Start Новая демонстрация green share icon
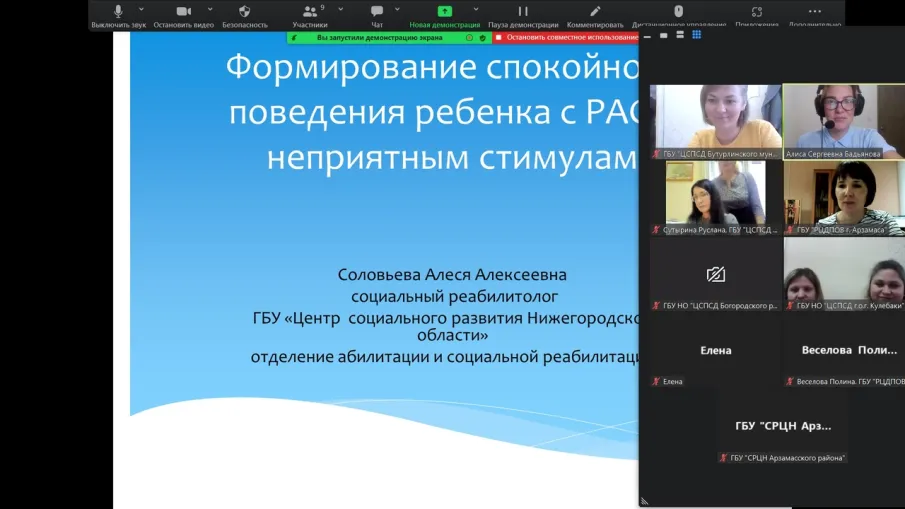Viewport: 905px width, 509px height. tap(444, 11)
